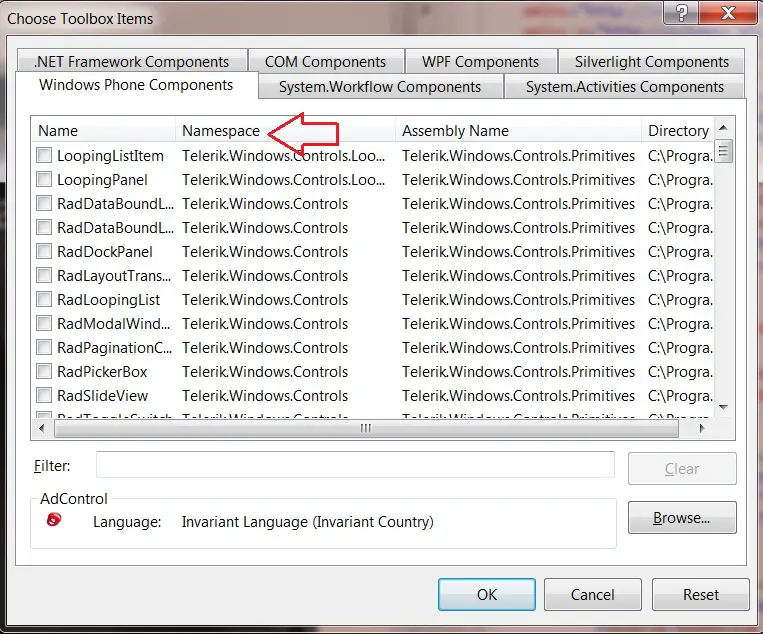This screenshot has height=634, width=763.
Task: Check the LoopingListItem checkbox
Action: (x=44, y=156)
